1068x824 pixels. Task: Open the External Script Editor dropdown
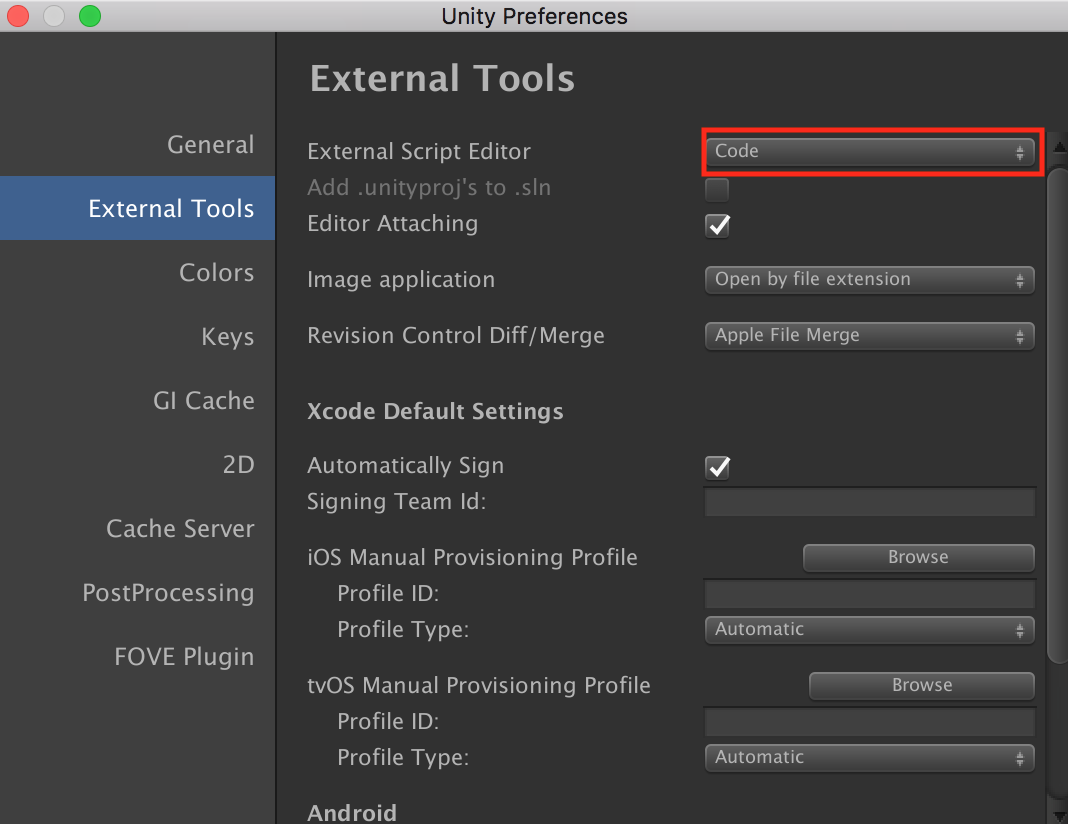tap(870, 152)
